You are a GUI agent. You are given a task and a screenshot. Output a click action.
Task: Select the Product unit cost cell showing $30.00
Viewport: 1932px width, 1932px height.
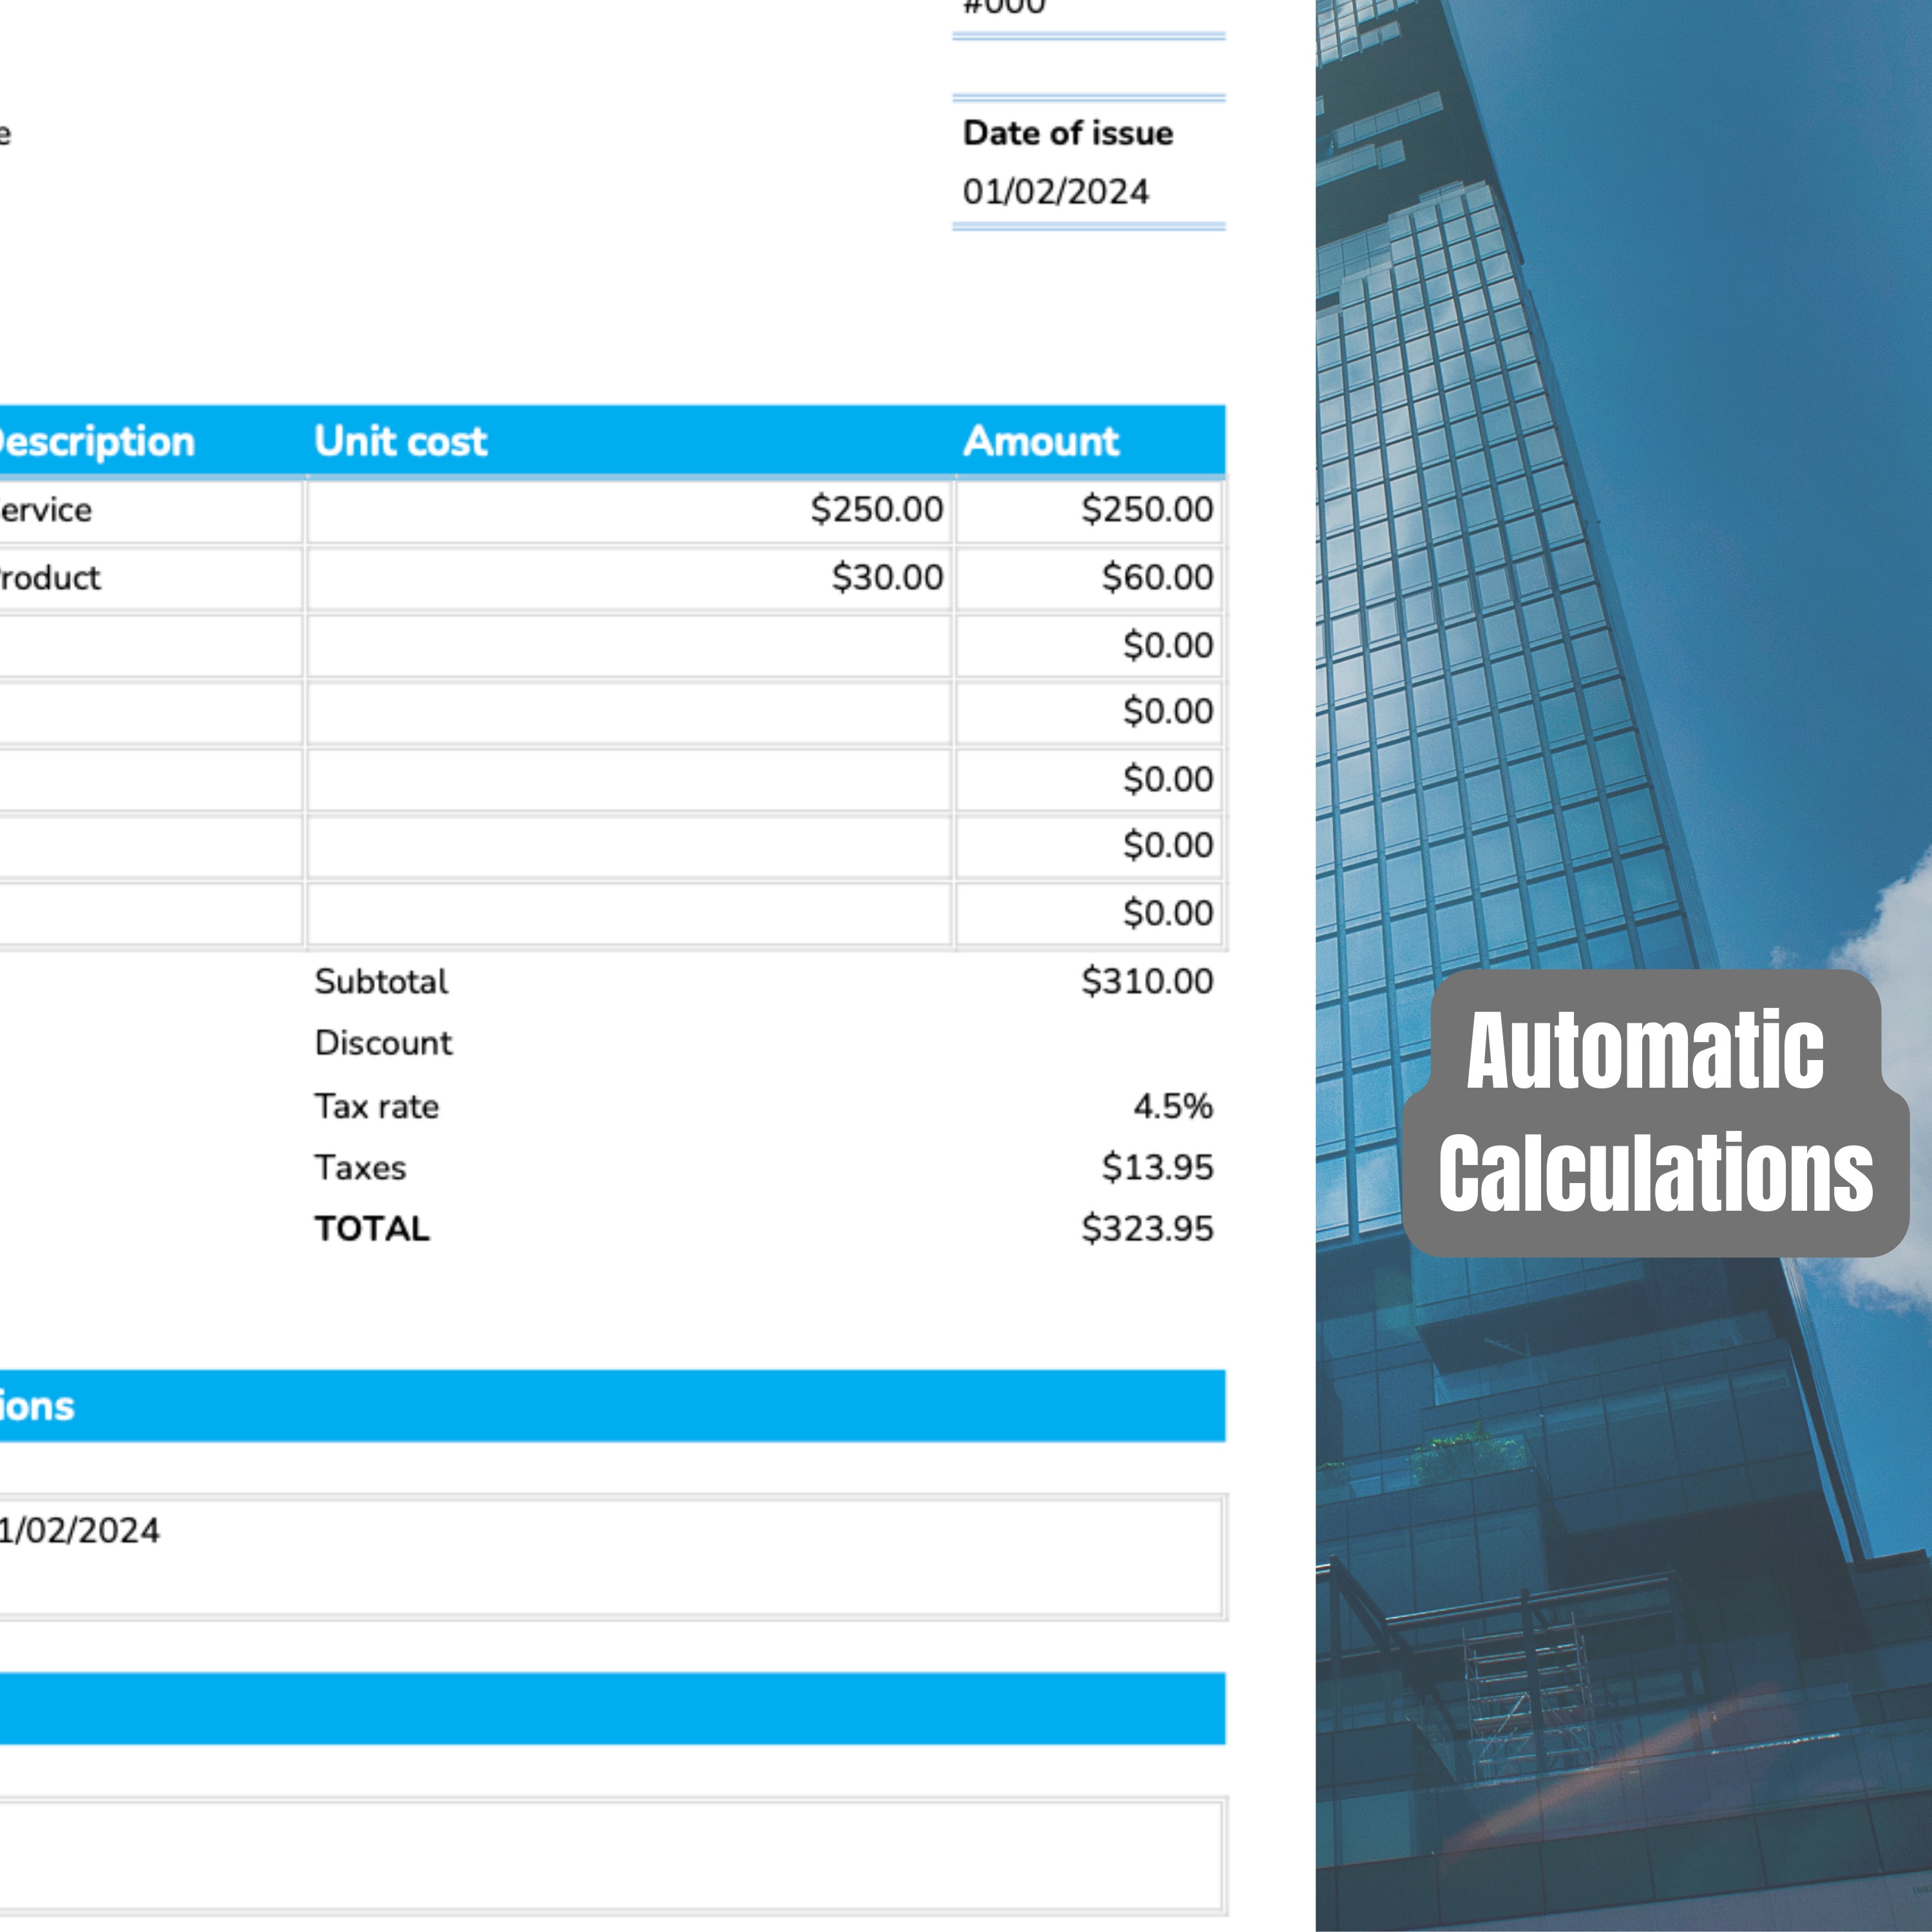(x=885, y=577)
